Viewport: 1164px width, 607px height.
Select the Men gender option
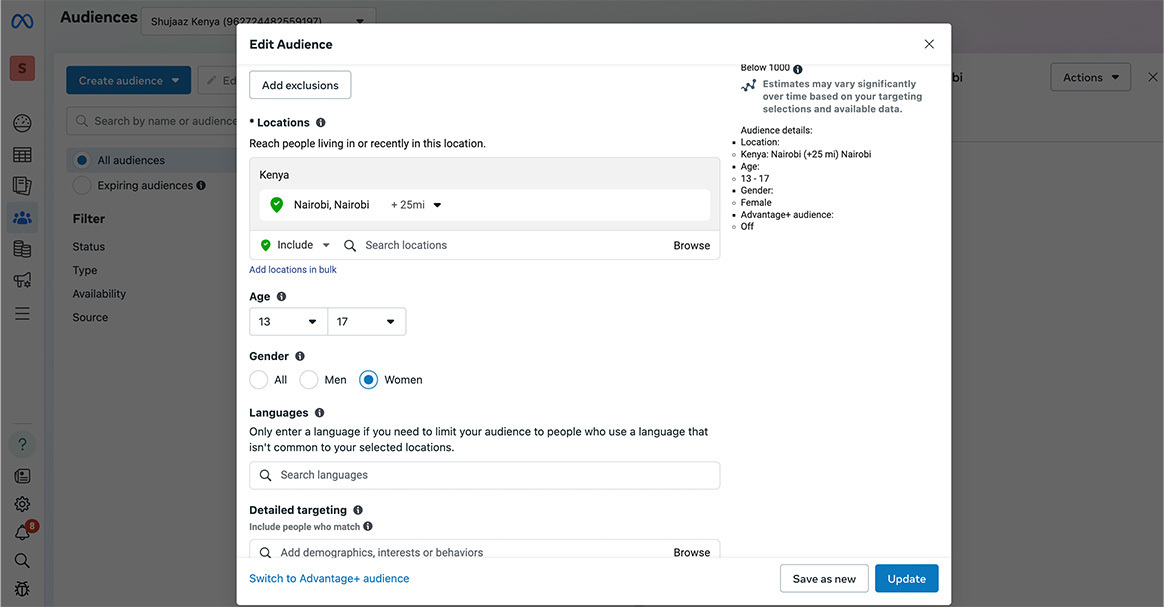click(x=309, y=380)
